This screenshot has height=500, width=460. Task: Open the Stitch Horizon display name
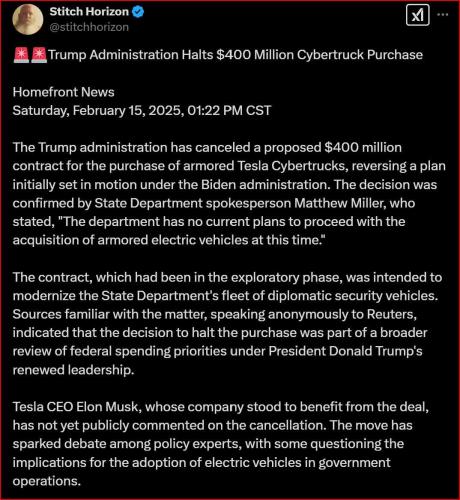pyautogui.click(x=89, y=12)
